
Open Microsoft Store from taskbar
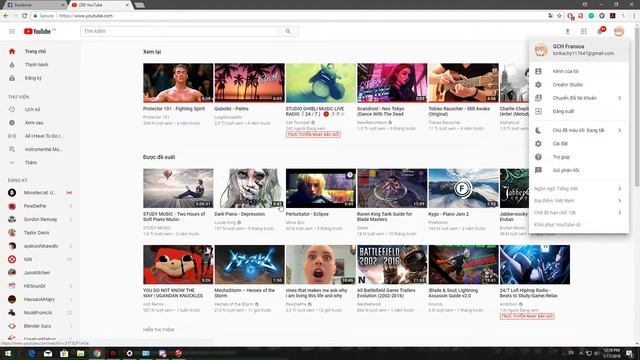click(x=64, y=353)
